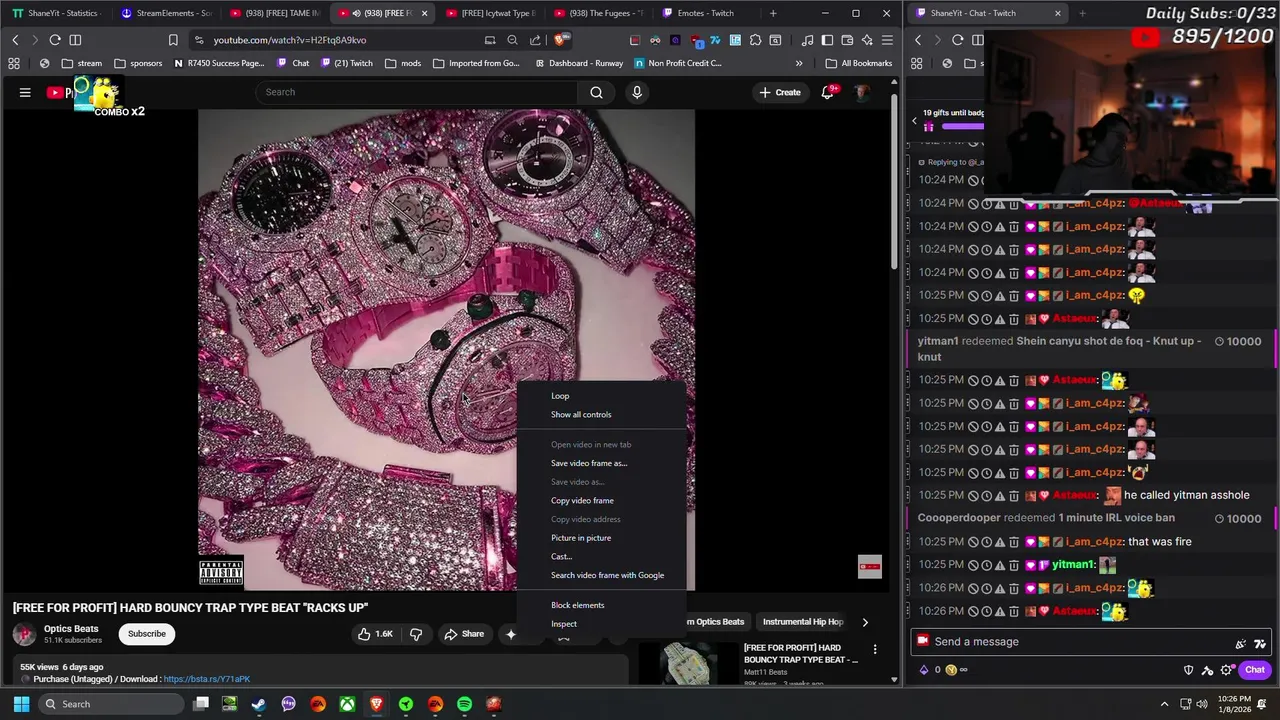Image resolution: width=1280 pixels, height=720 pixels.
Task: Open the All Bookmarks folder
Action: [858, 63]
